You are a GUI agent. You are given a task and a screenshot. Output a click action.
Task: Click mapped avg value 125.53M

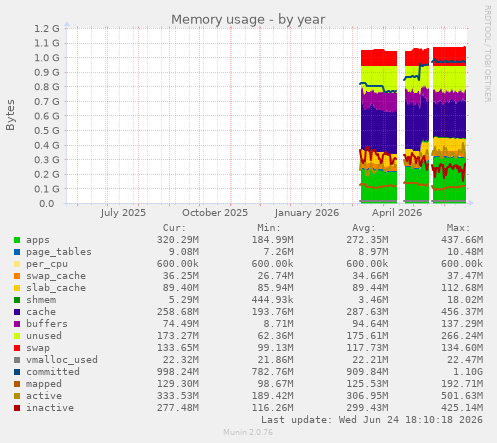[367, 384]
